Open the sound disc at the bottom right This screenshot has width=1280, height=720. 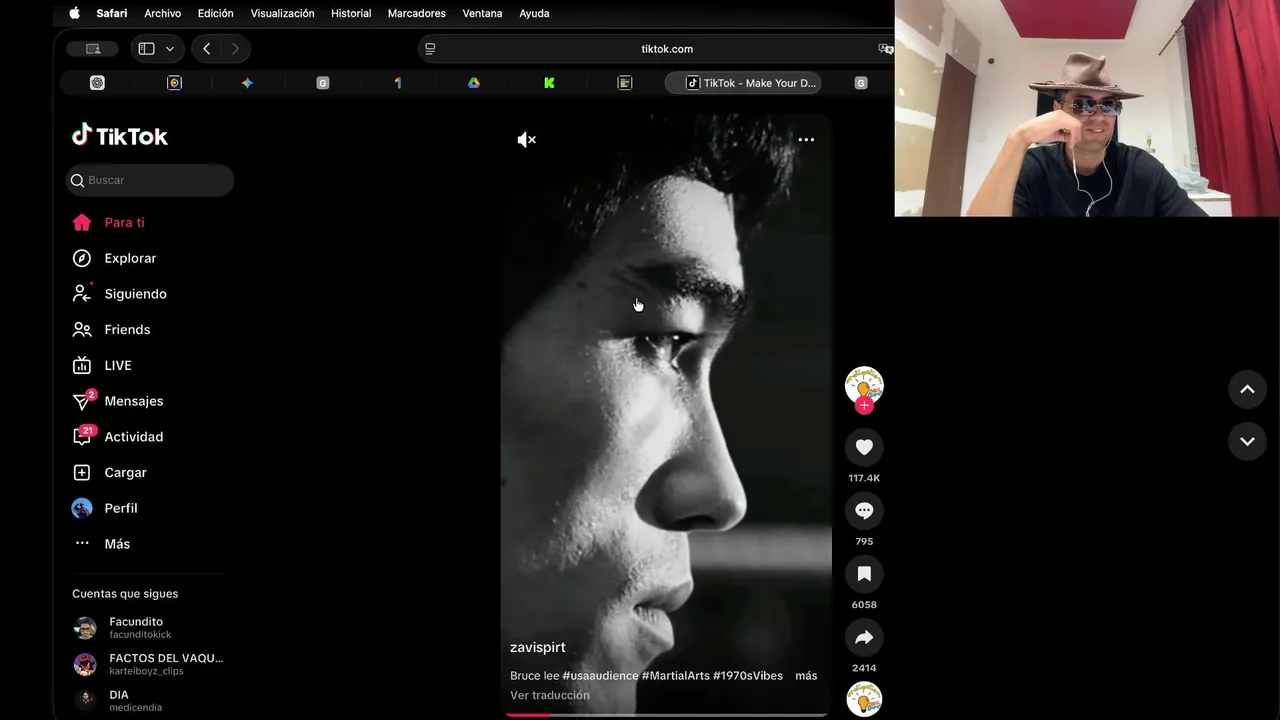[x=864, y=699]
